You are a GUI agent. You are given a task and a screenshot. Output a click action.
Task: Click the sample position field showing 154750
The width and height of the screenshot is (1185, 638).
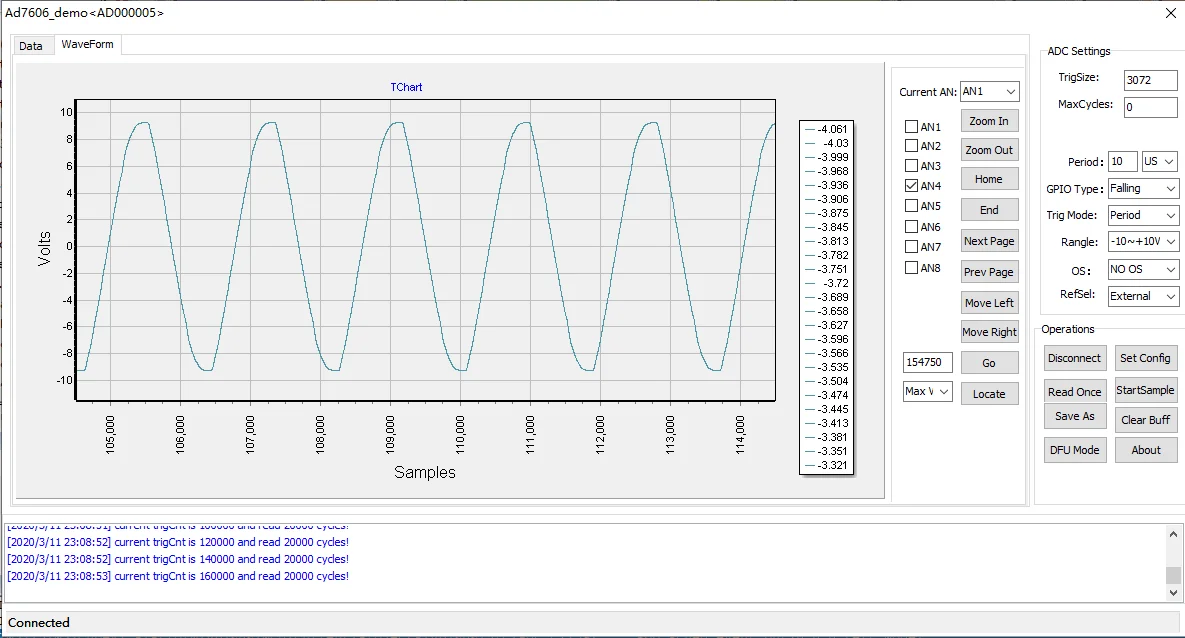927,362
